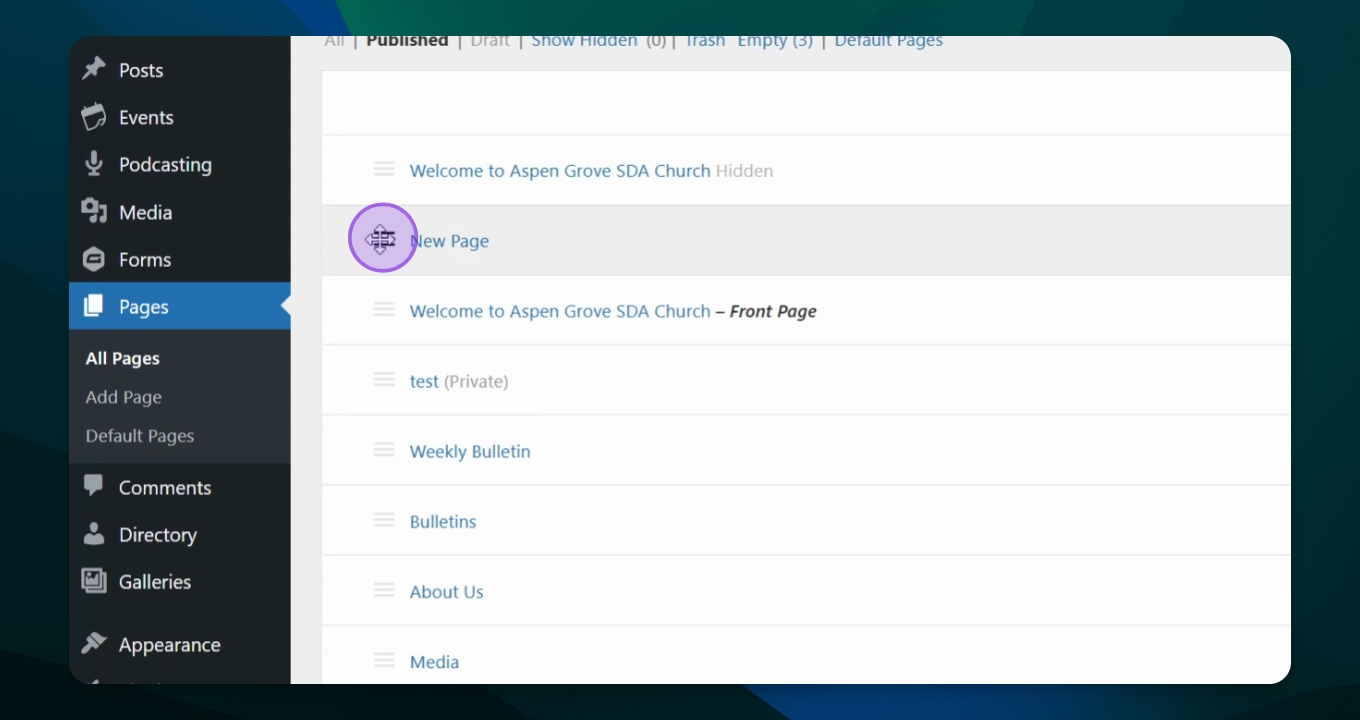
Task: Click the test private page link
Action: pyautogui.click(x=424, y=381)
